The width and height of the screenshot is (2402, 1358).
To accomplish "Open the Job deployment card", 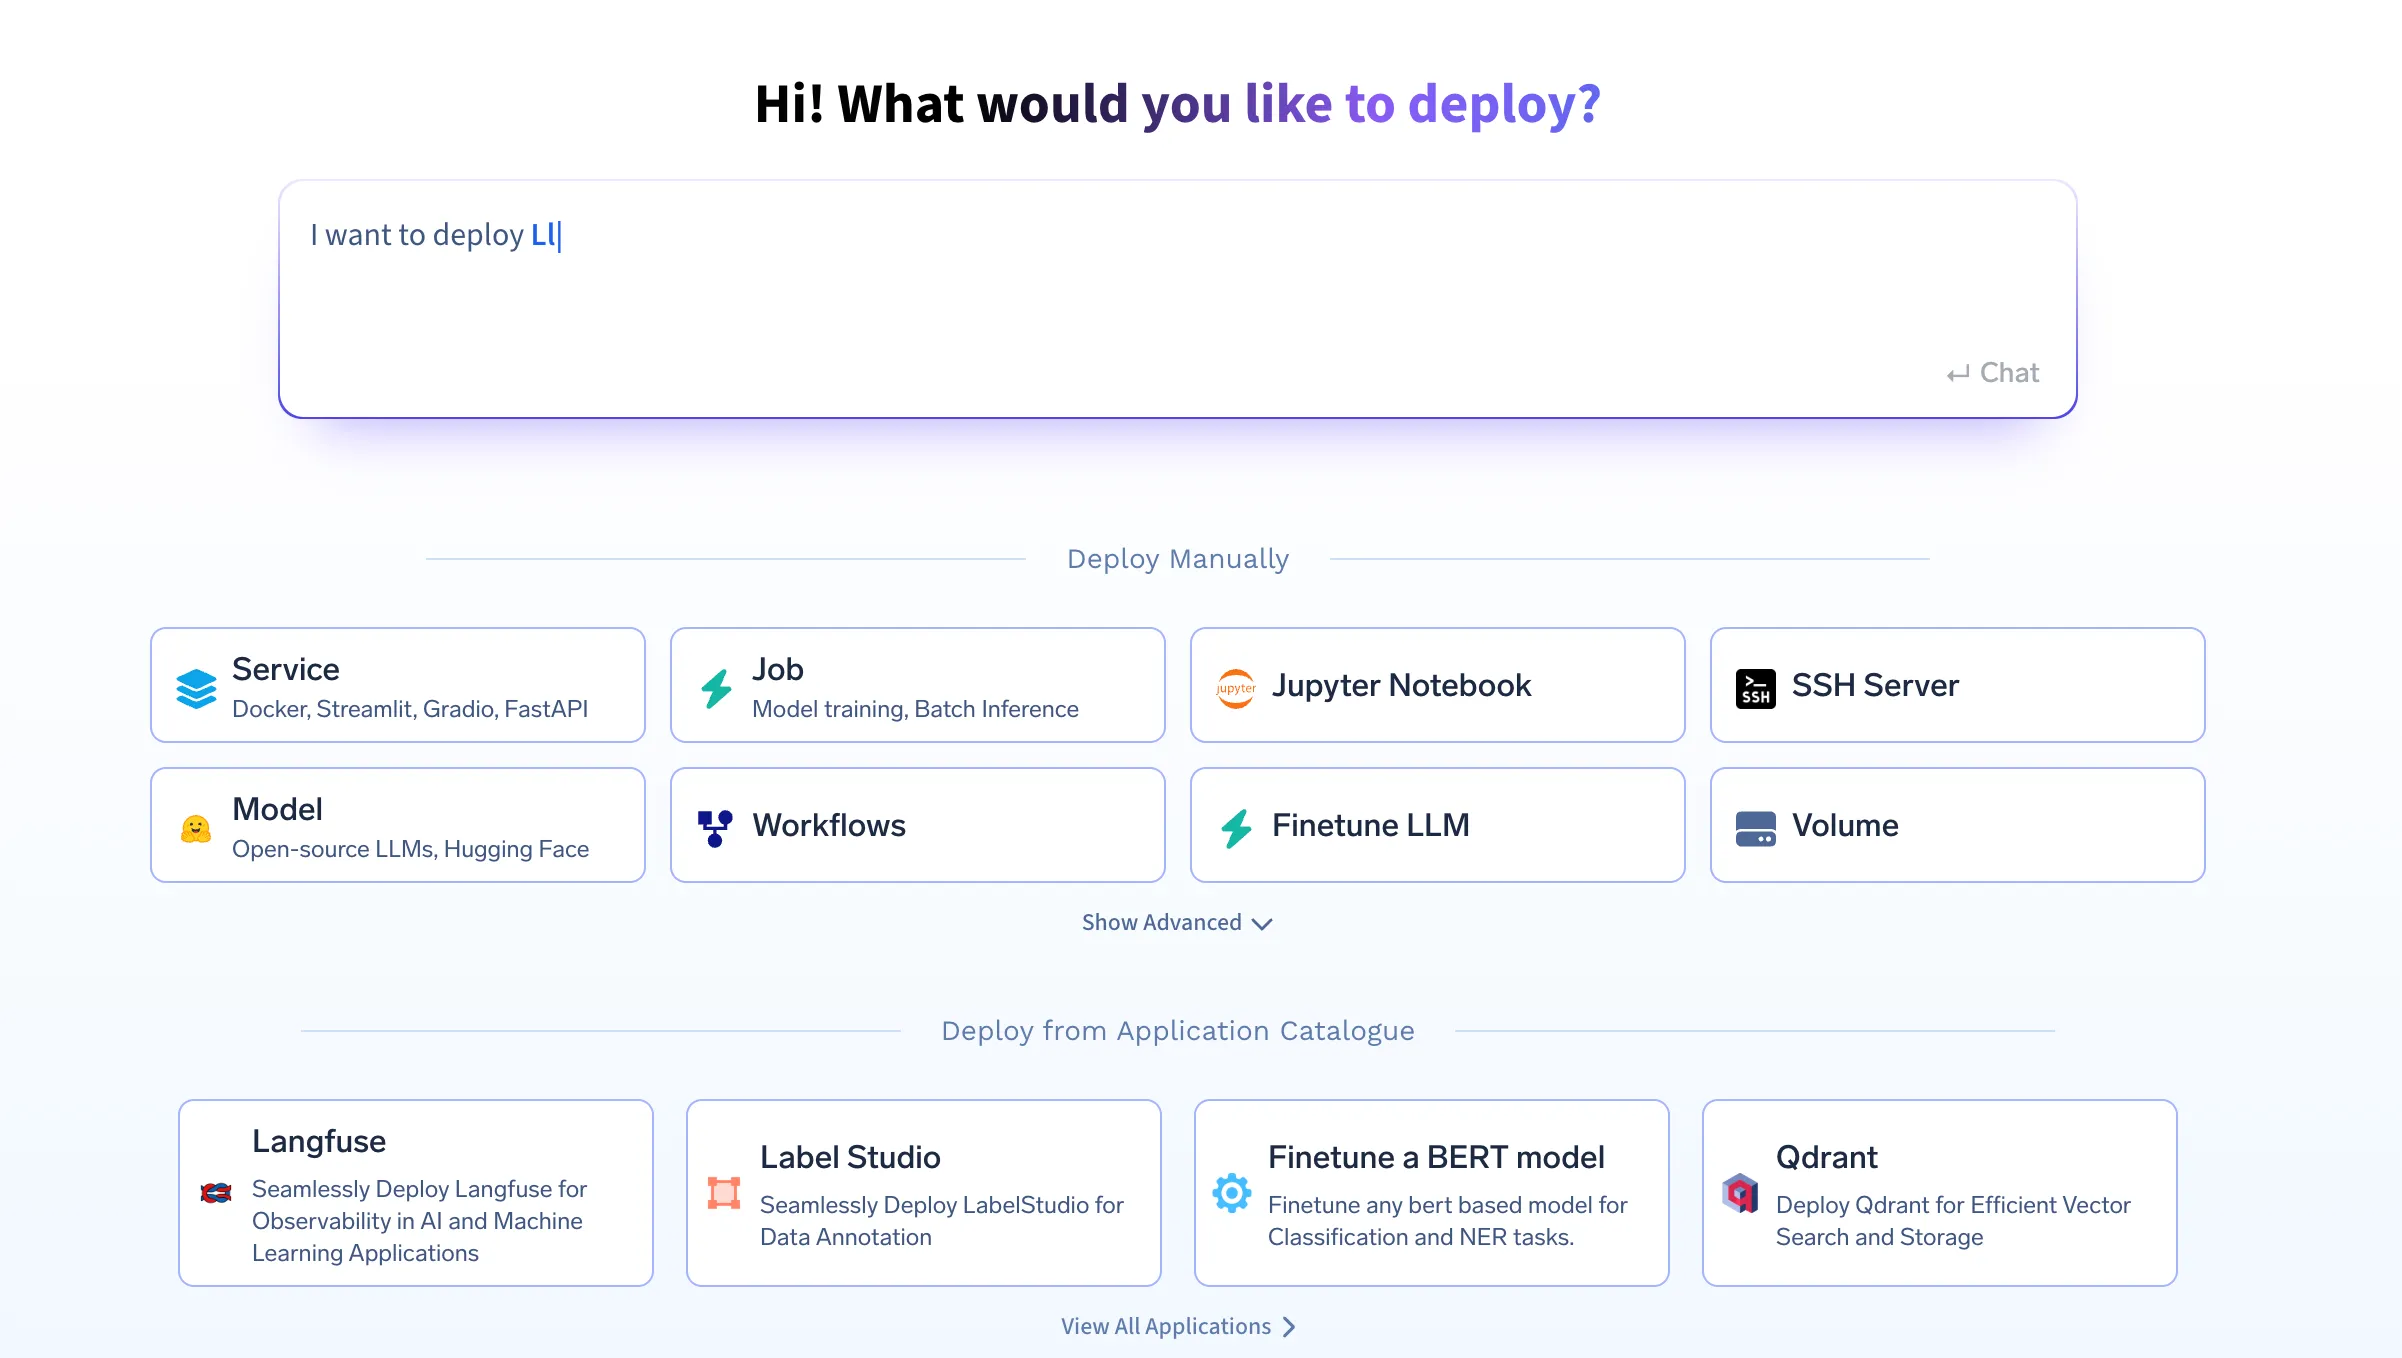I will (x=917, y=685).
